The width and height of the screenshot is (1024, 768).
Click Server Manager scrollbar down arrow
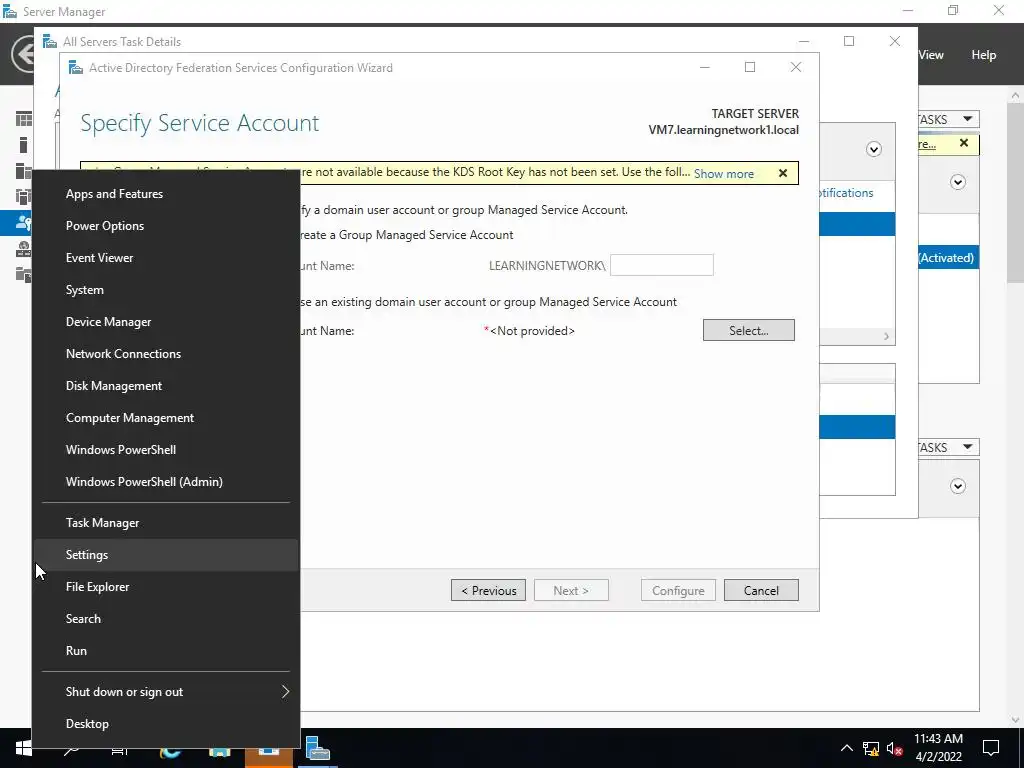(1015, 720)
